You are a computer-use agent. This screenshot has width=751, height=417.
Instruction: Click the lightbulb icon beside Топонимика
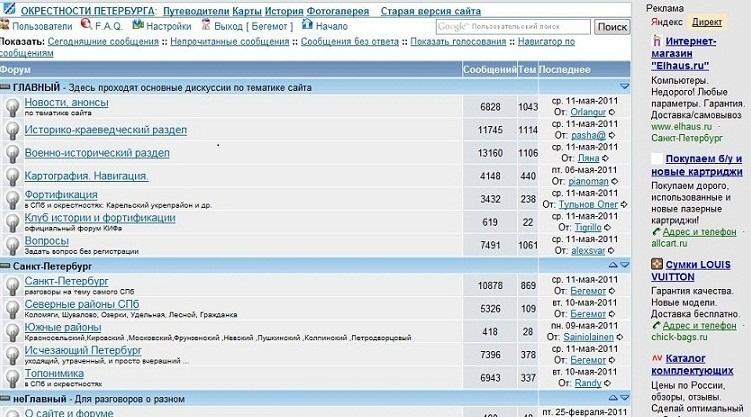tap(10, 377)
